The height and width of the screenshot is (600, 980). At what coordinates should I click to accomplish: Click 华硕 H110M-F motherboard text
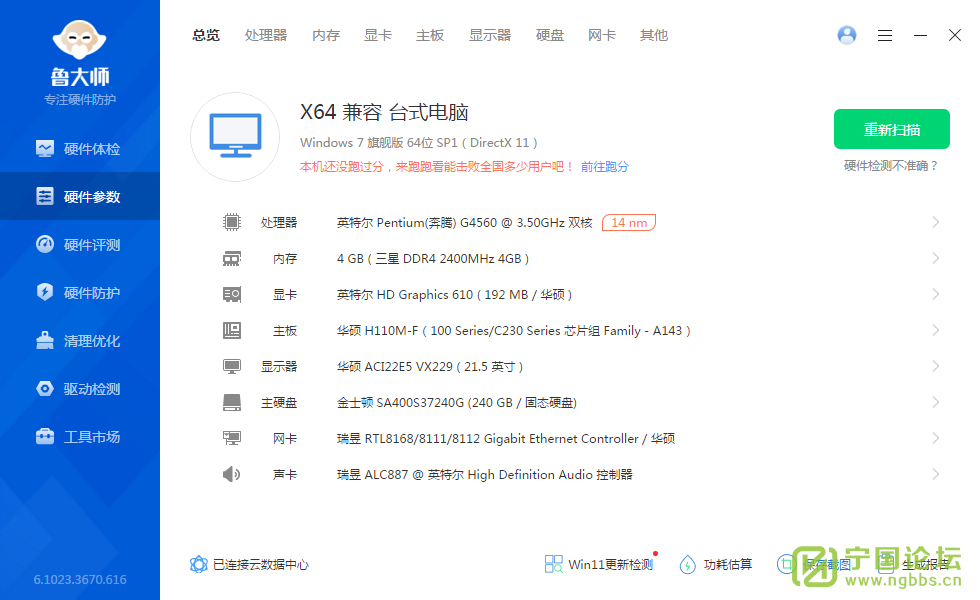513,331
